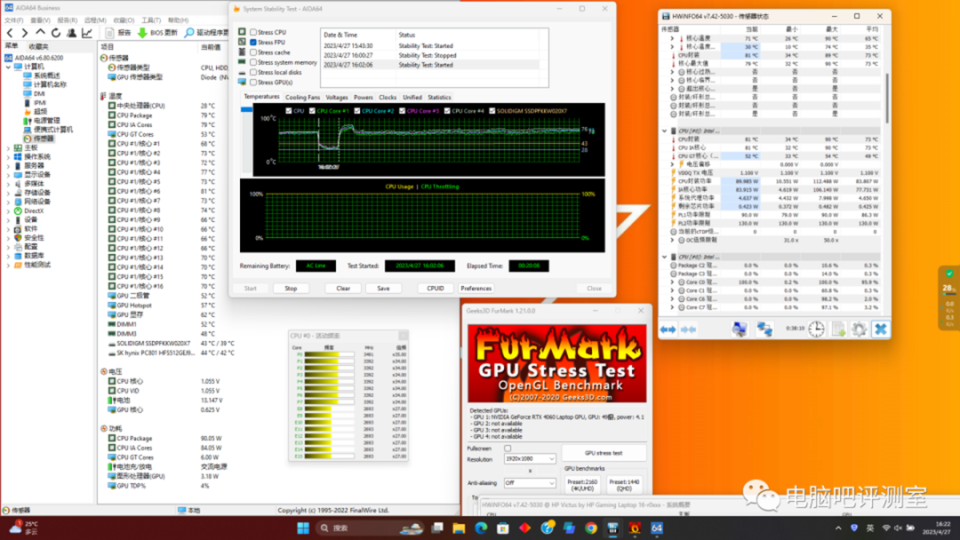
Task: Toggle the CPU Core #2 graph checkbox
Action: 357,111
